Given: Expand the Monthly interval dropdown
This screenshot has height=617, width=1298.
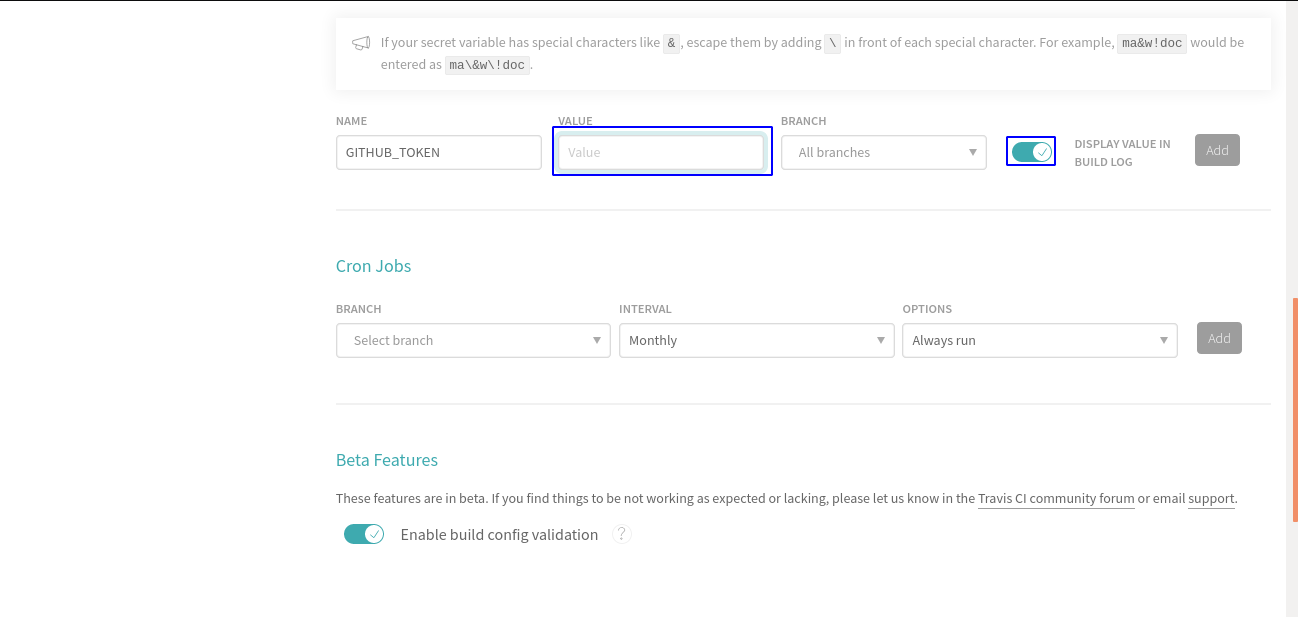Looking at the screenshot, I should 756,340.
